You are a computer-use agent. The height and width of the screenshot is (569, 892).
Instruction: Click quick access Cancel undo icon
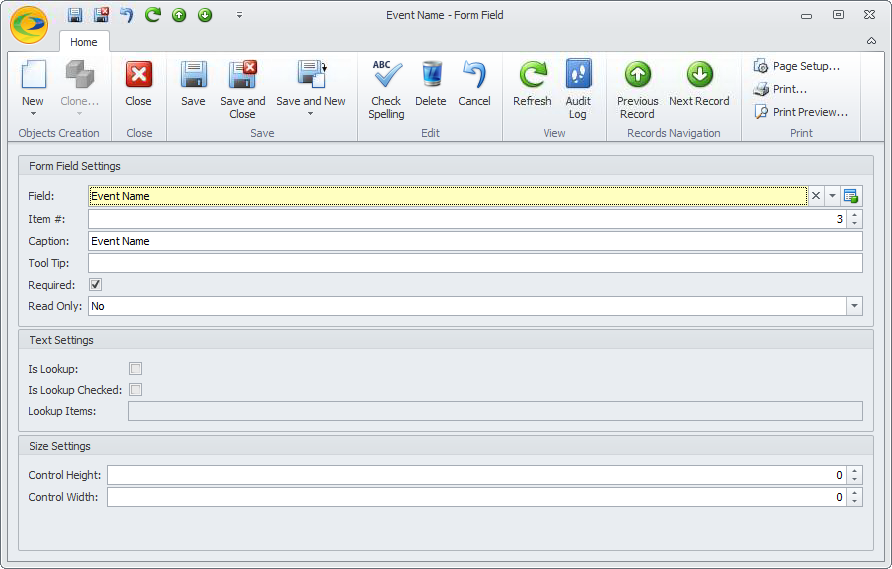click(127, 15)
